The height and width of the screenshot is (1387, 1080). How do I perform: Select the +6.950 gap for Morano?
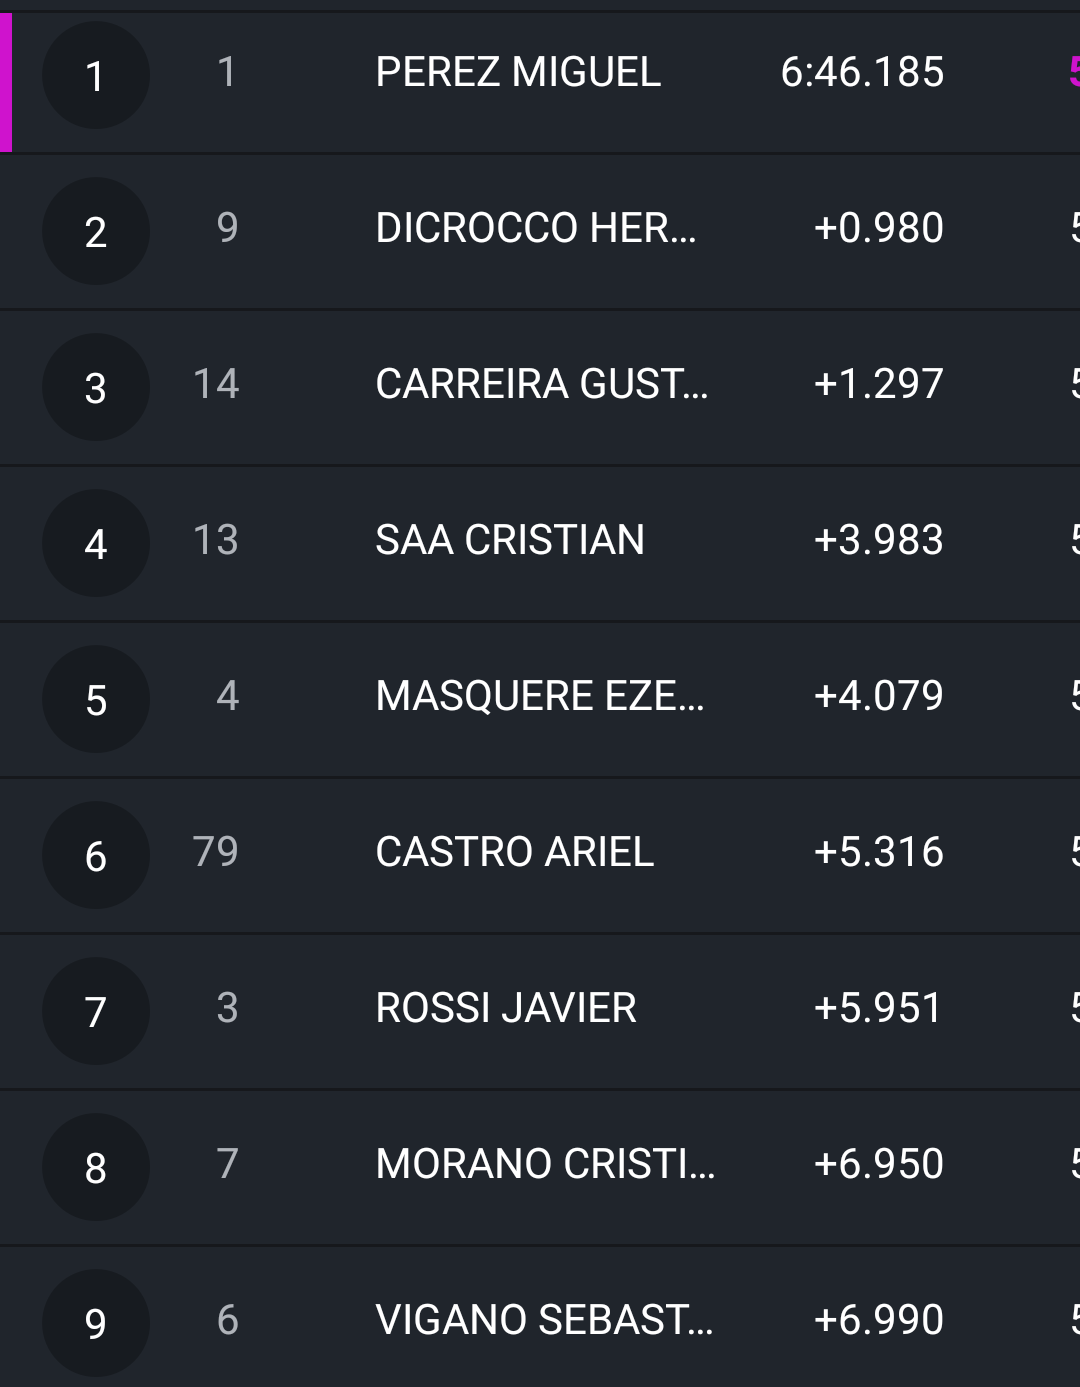878,1164
